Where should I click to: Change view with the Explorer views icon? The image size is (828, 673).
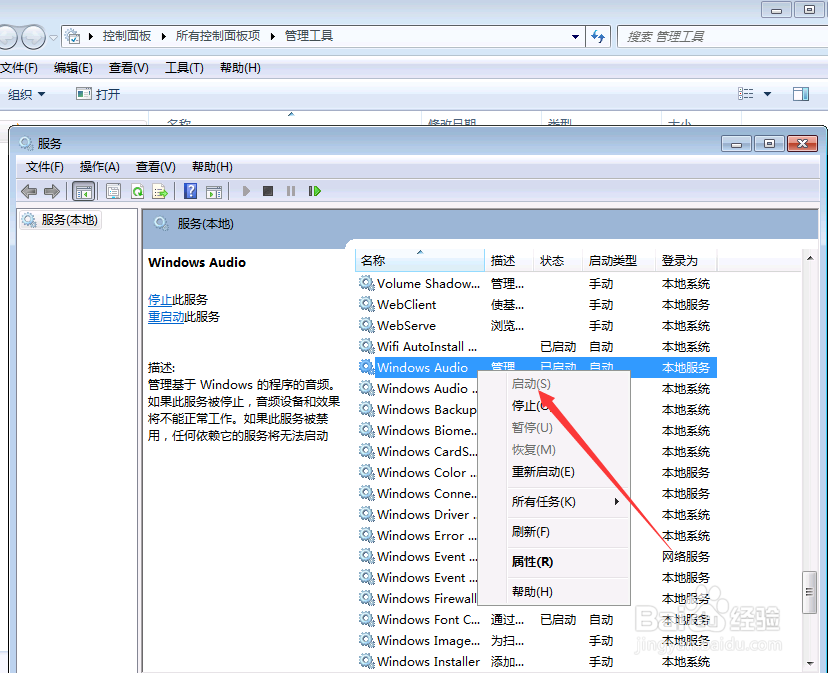click(745, 93)
